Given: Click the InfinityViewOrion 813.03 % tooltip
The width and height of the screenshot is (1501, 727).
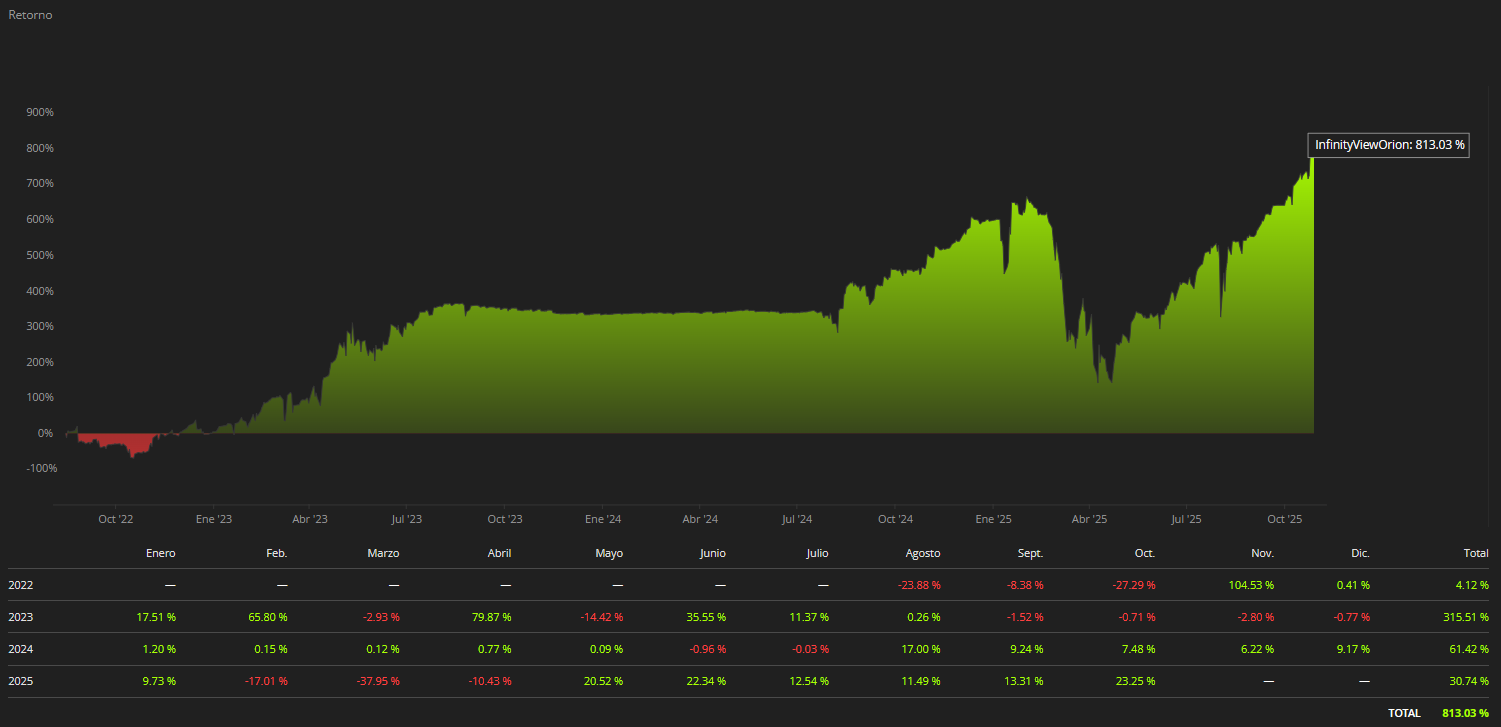Looking at the screenshot, I should coord(1389,145).
